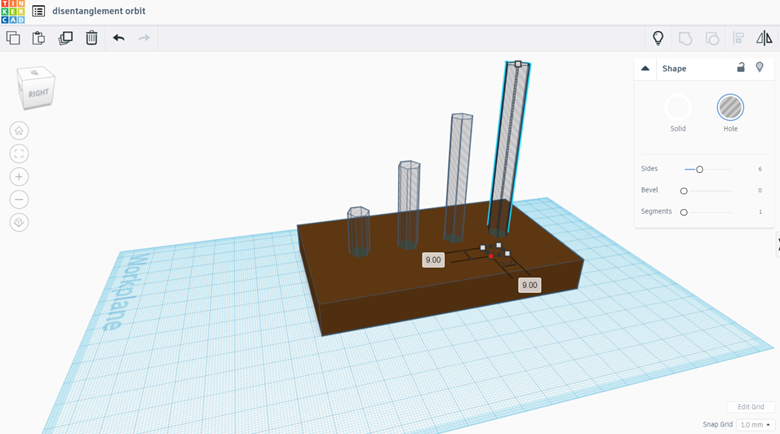Select the third hexagonal hole shape
Screen dimensions: 780x434
[459, 177]
